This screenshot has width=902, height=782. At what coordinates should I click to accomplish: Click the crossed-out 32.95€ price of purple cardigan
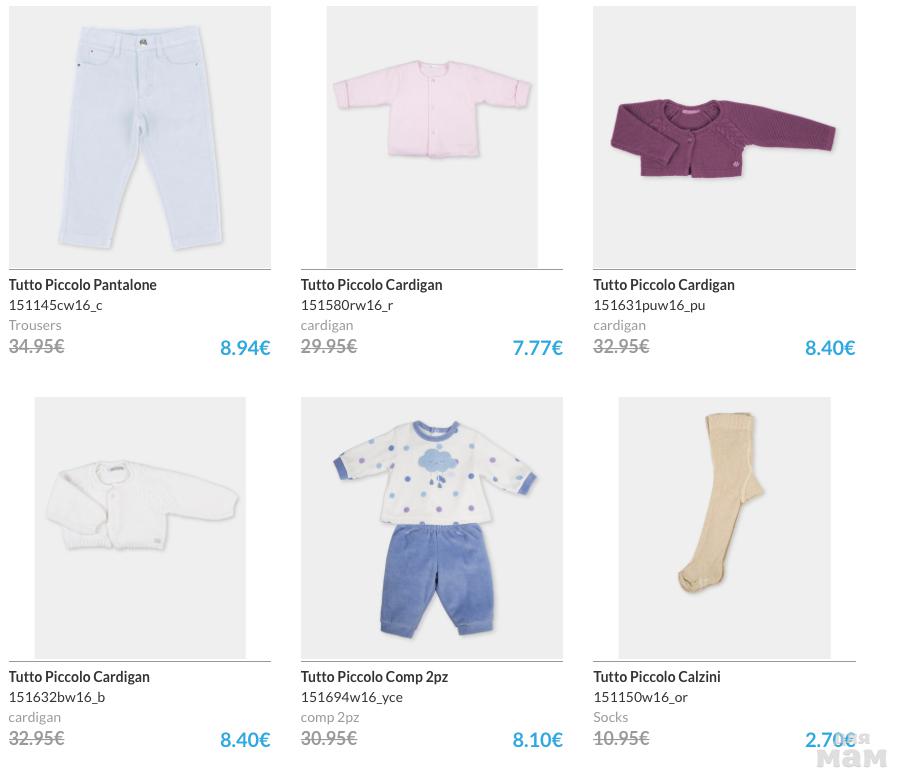click(621, 347)
